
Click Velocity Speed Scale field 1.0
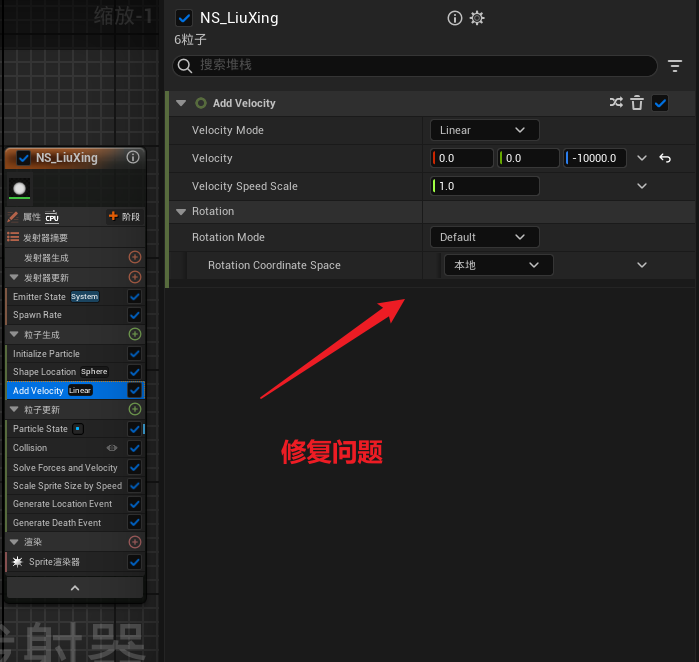(485, 186)
